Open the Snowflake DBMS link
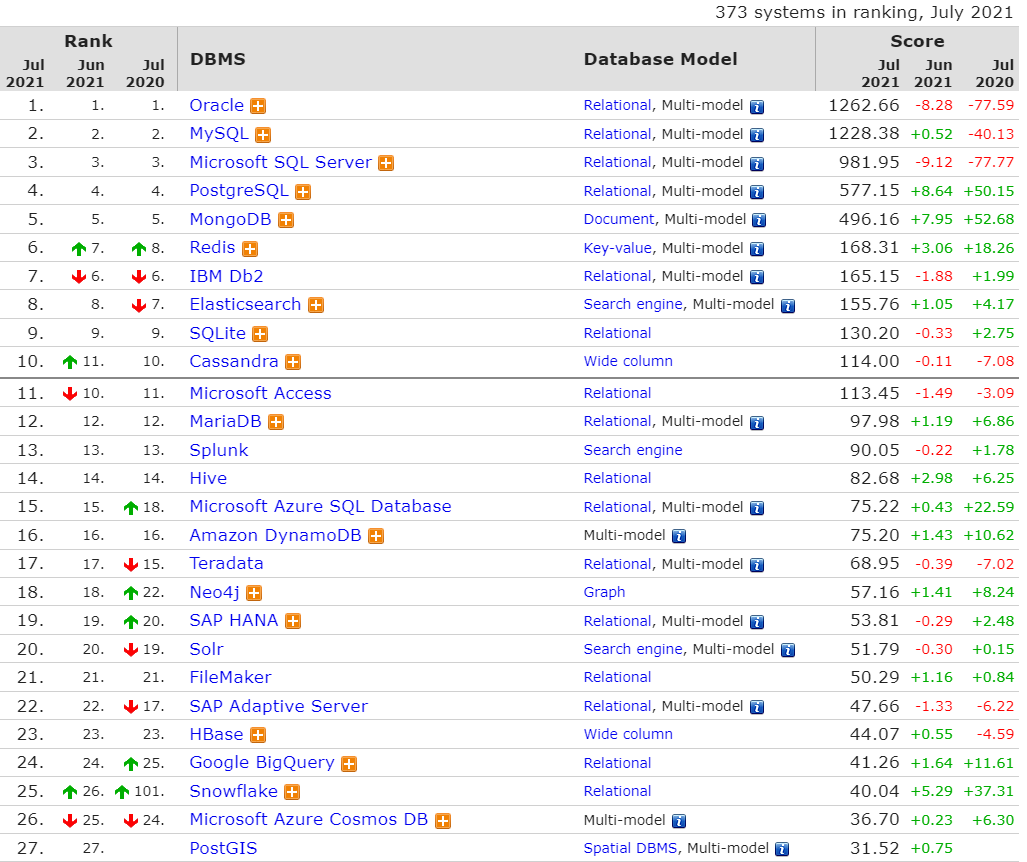 (x=233, y=791)
